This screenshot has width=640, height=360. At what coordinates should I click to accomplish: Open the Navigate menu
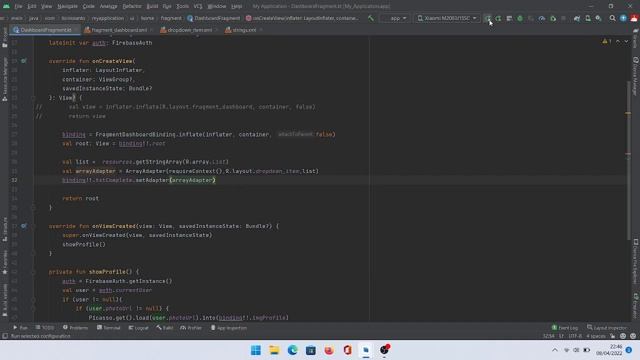point(67,6)
